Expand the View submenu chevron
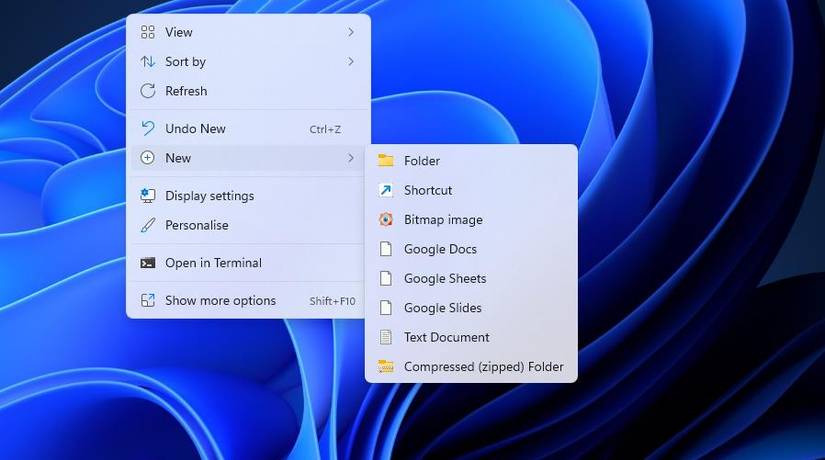The height and width of the screenshot is (460, 825). pos(351,32)
